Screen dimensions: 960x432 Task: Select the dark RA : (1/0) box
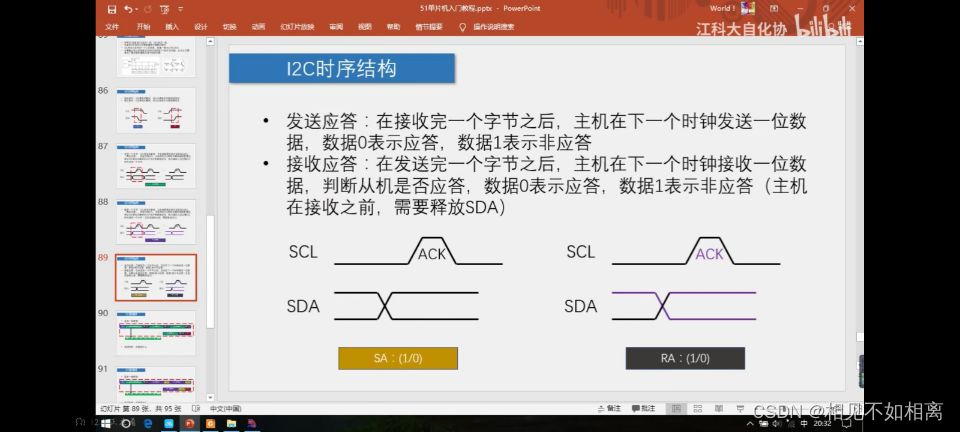685,359
